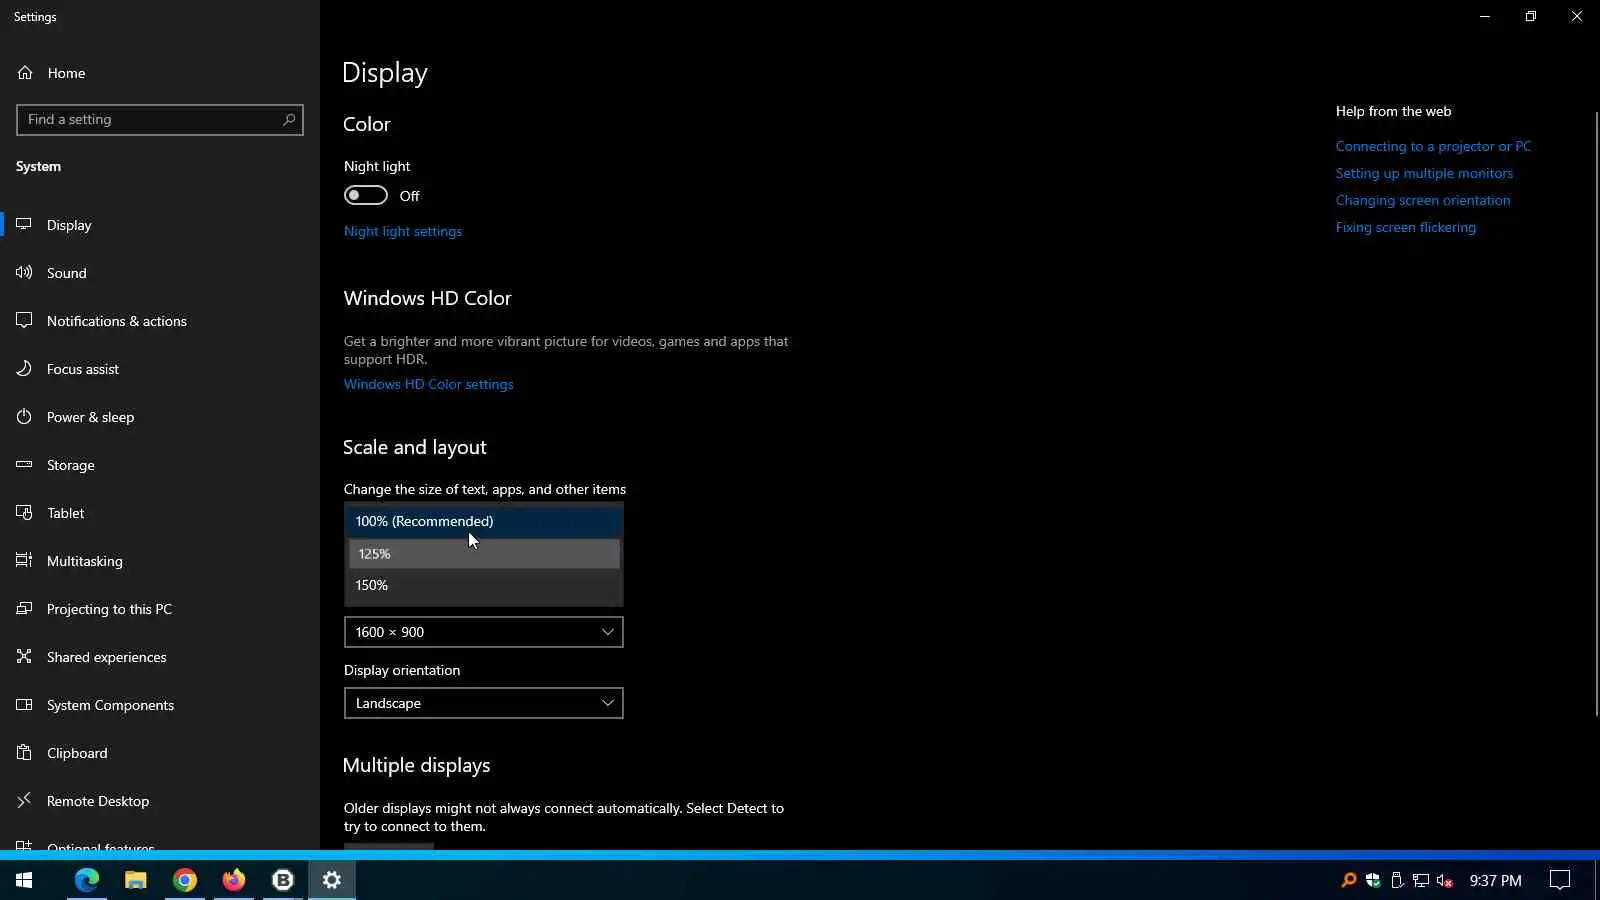The height and width of the screenshot is (900, 1600).
Task: Click the Remote Desktop label
Action: click(x=98, y=801)
